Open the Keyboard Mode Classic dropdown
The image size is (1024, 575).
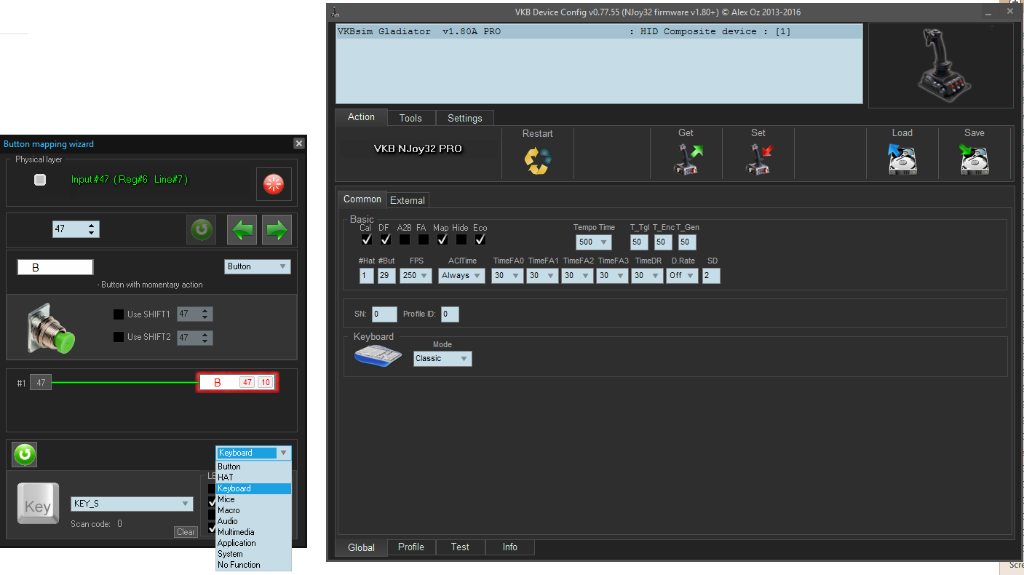click(442, 359)
